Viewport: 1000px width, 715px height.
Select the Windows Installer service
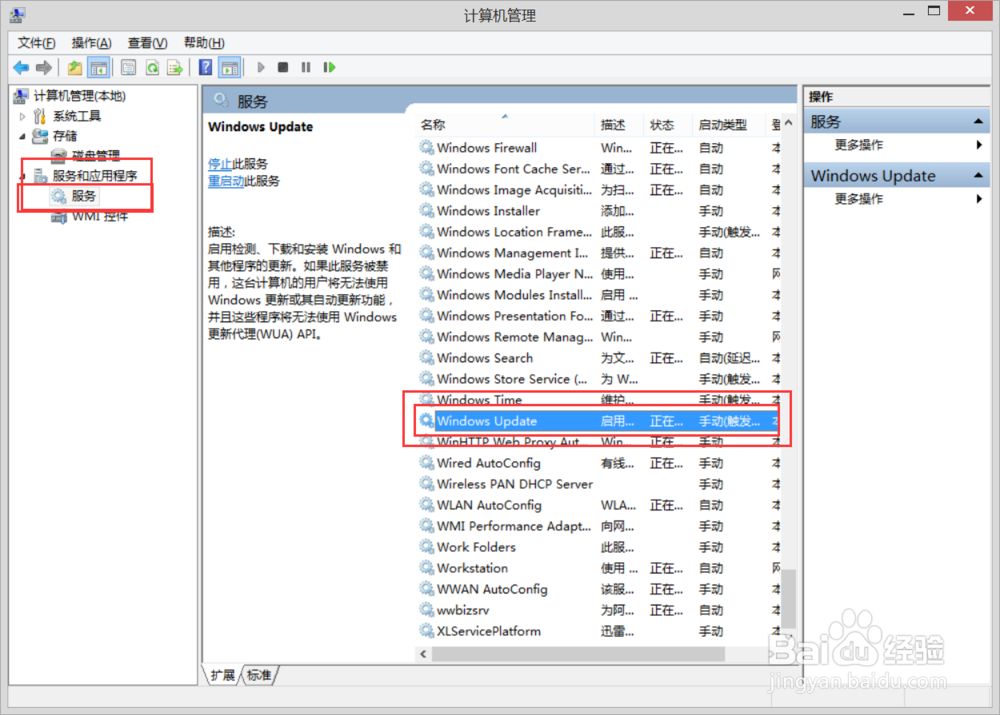pyautogui.click(x=598, y=211)
